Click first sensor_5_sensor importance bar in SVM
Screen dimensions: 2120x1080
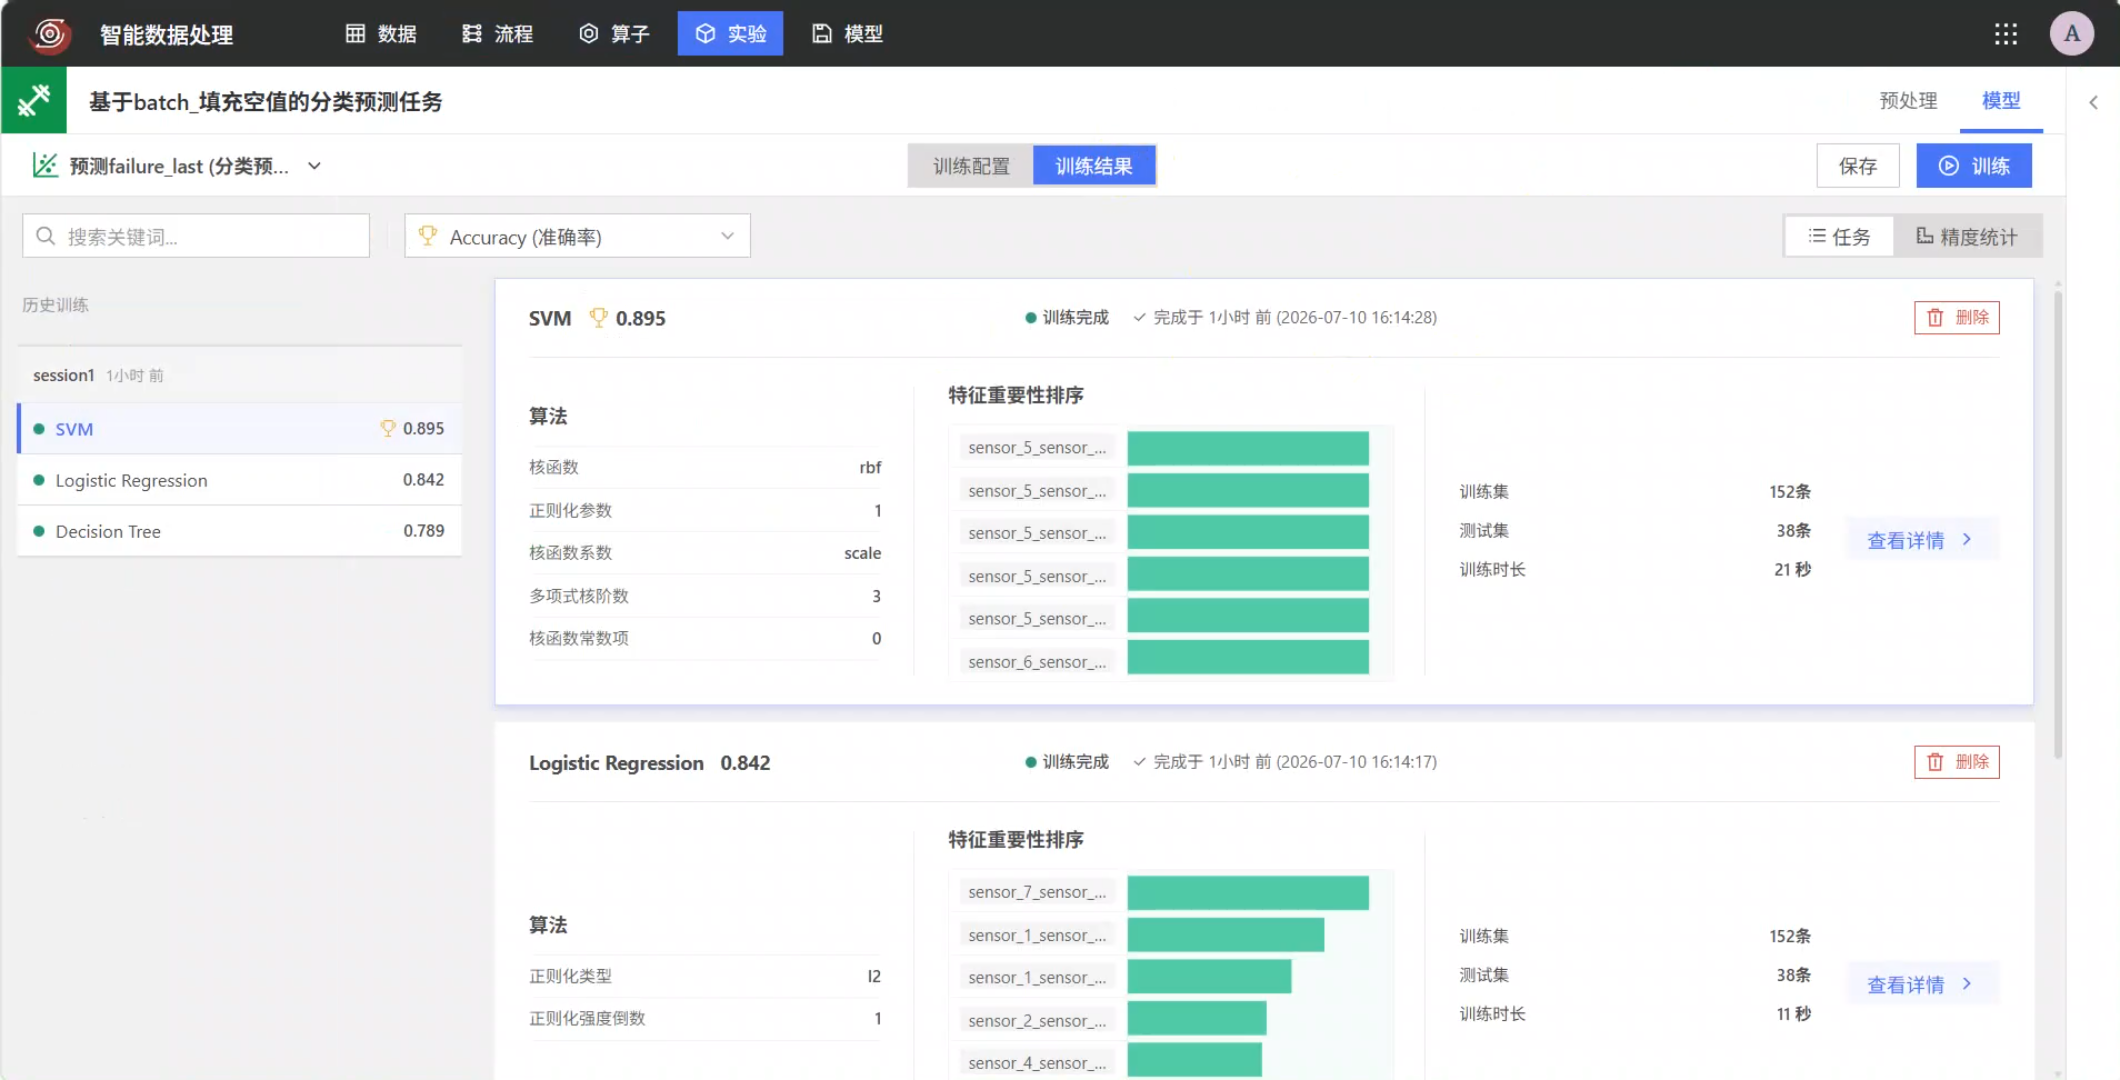(x=1247, y=448)
